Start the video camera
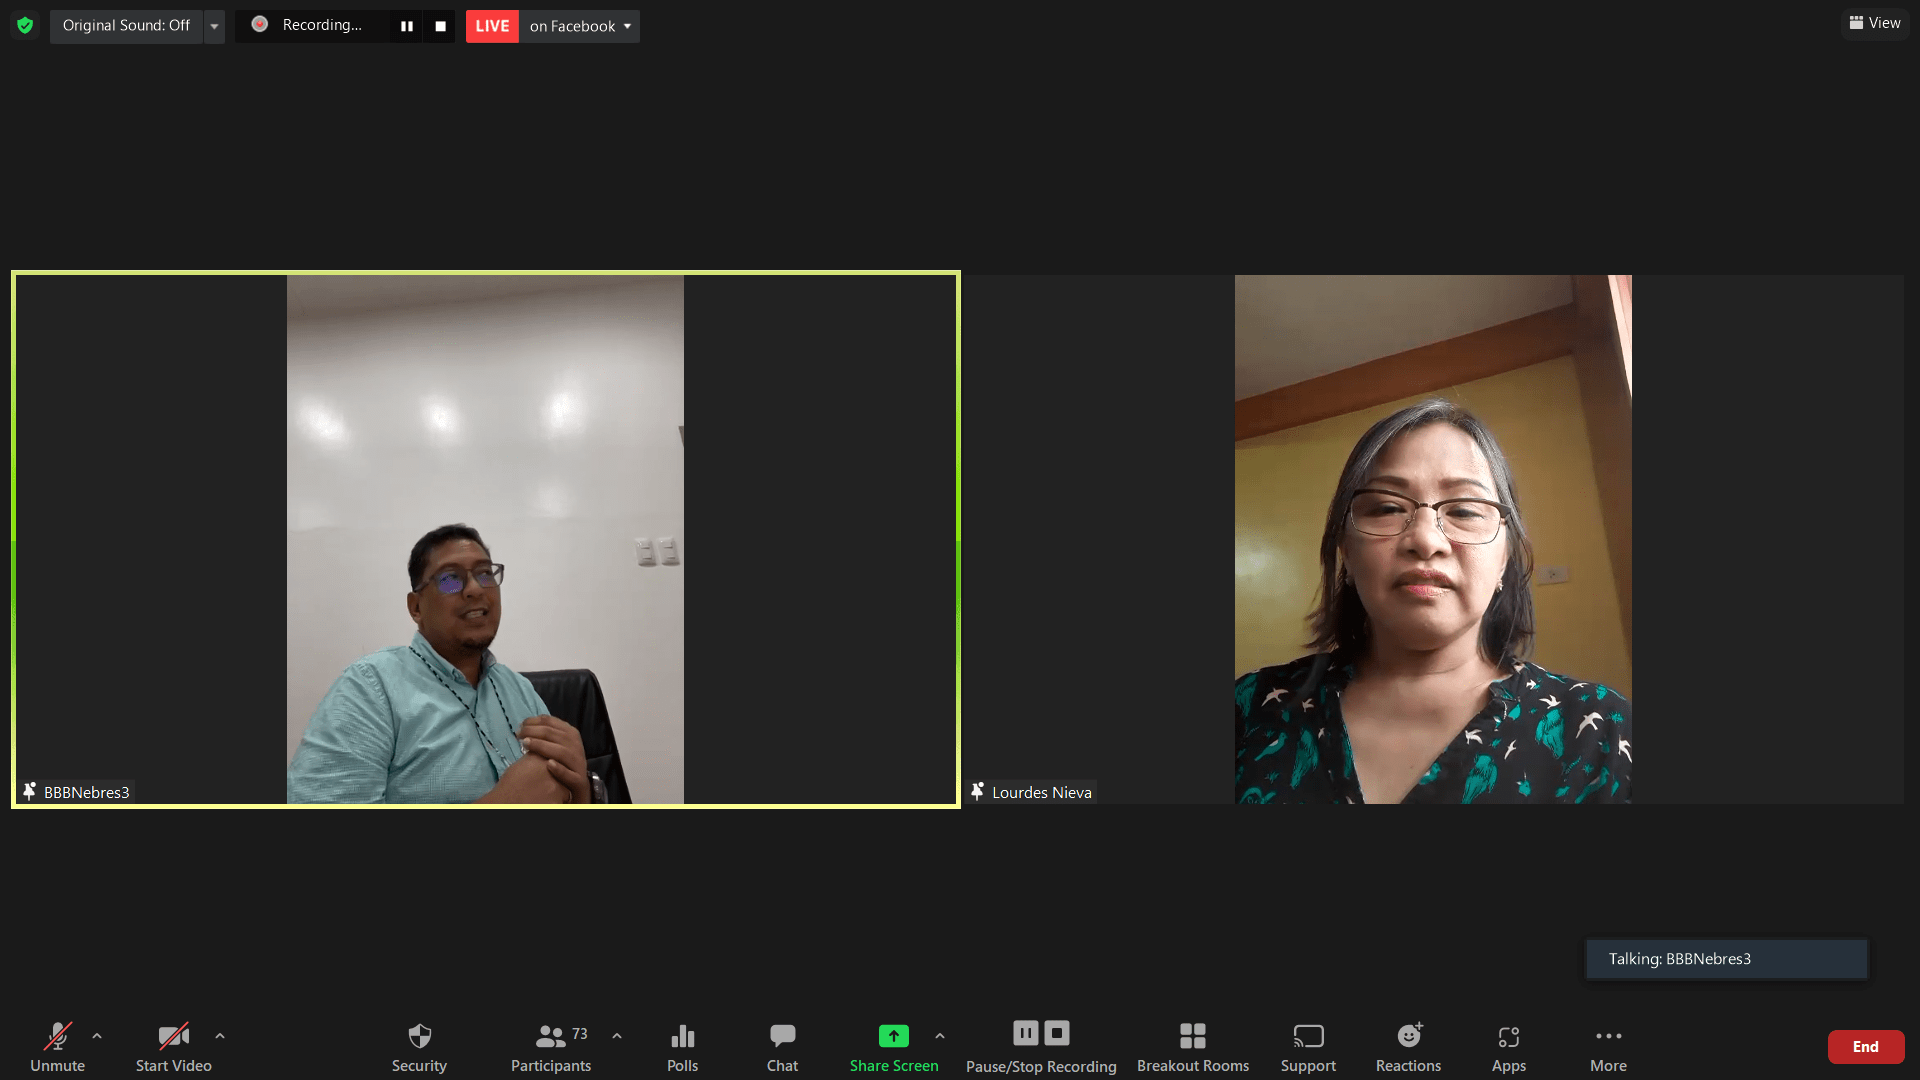 click(x=173, y=1046)
